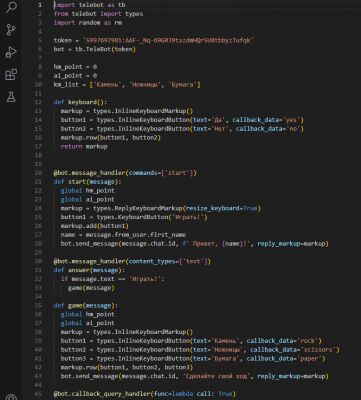
Task: Click the 'return markup' line
Action: pyautogui.click(x=84, y=146)
